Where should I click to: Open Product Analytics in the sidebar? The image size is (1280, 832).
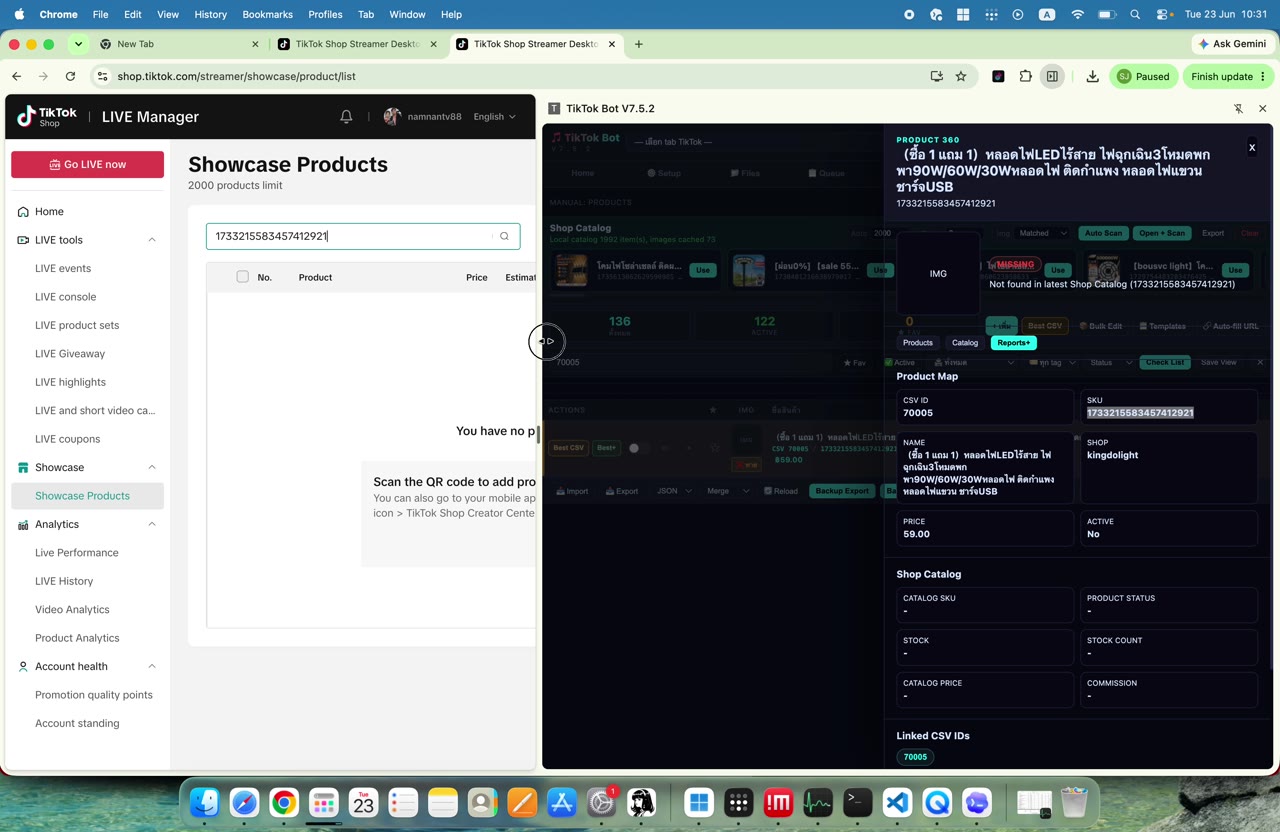[x=77, y=638]
